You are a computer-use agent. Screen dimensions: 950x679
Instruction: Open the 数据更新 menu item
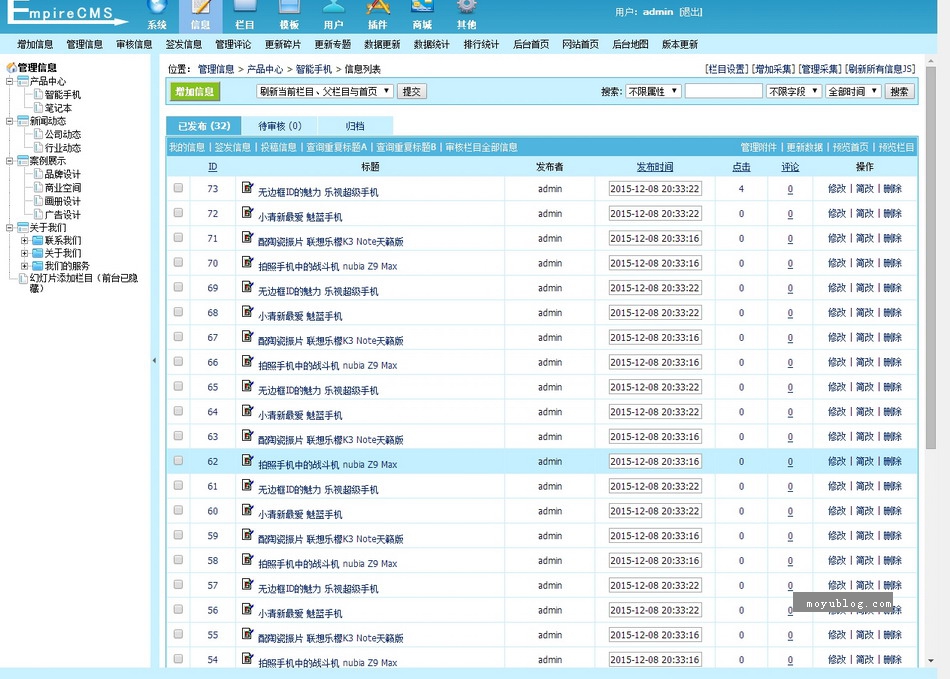[382, 44]
